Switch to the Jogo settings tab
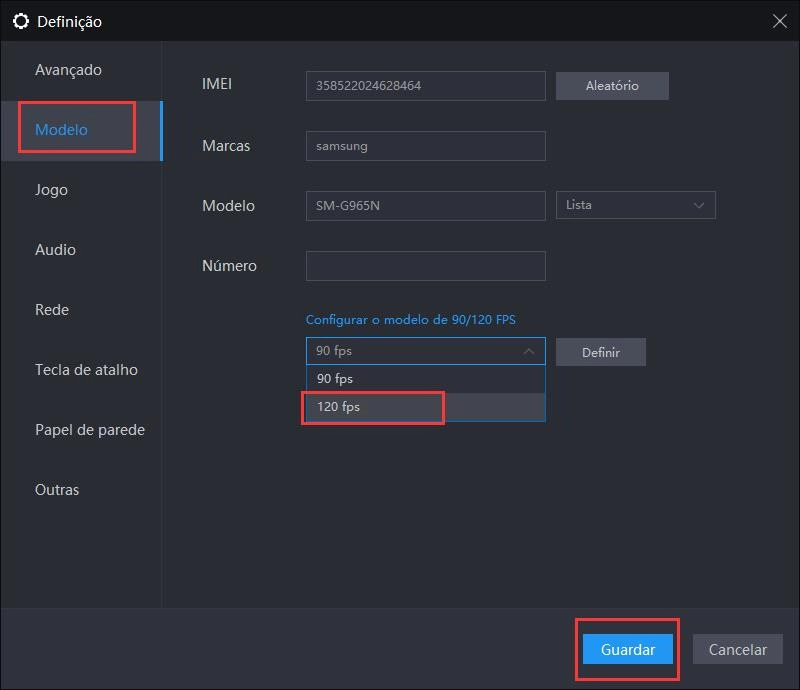Screen dimensions: 800x690 tap(51, 190)
